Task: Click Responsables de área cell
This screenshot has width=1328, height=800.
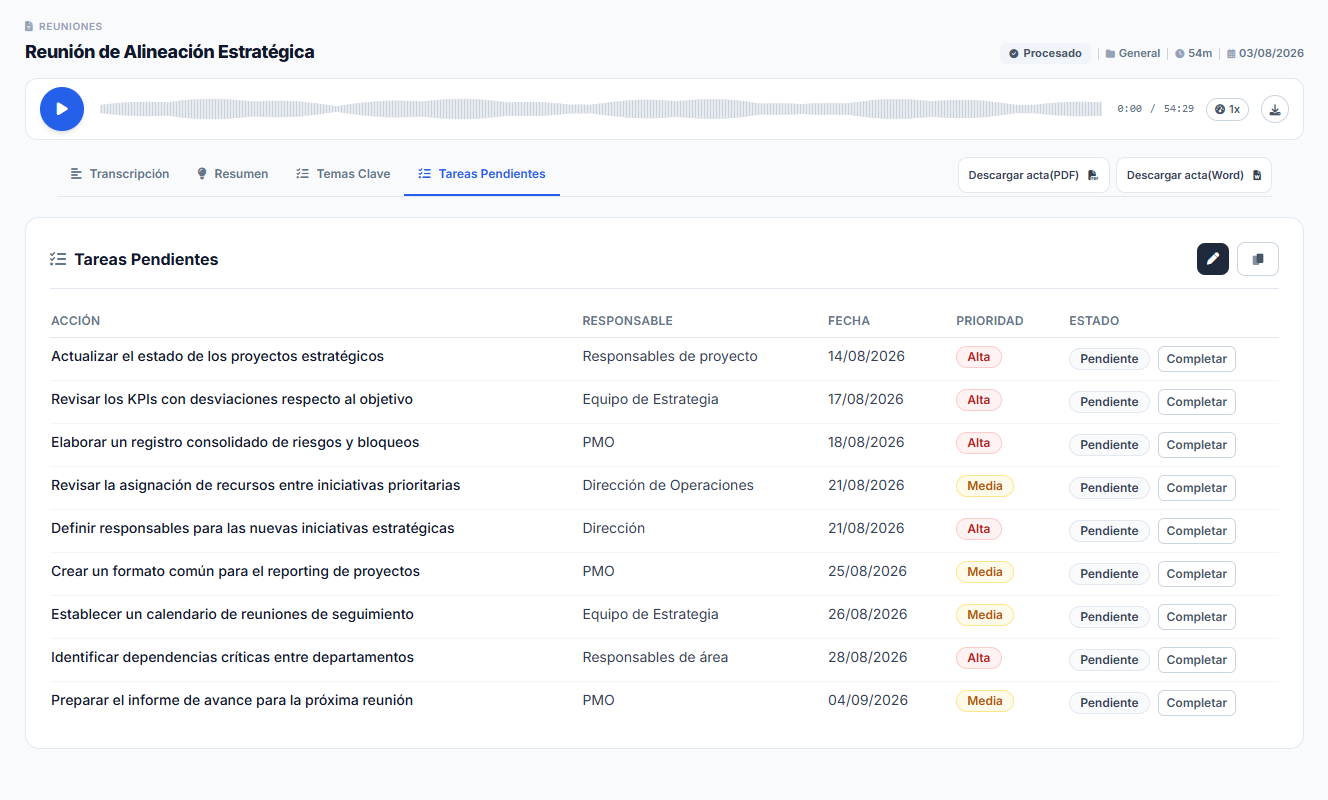Action: (x=655, y=657)
